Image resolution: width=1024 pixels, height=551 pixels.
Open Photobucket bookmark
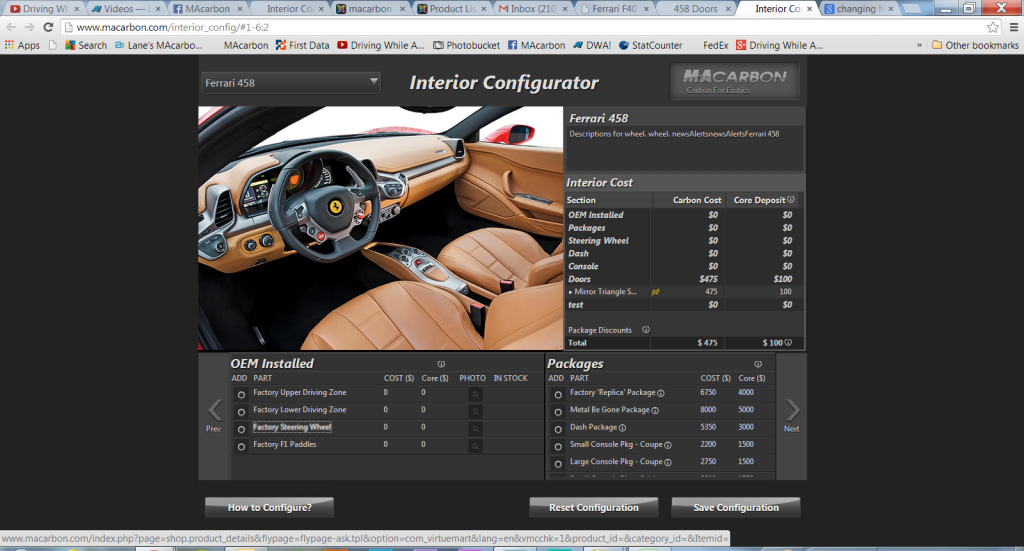click(x=466, y=45)
